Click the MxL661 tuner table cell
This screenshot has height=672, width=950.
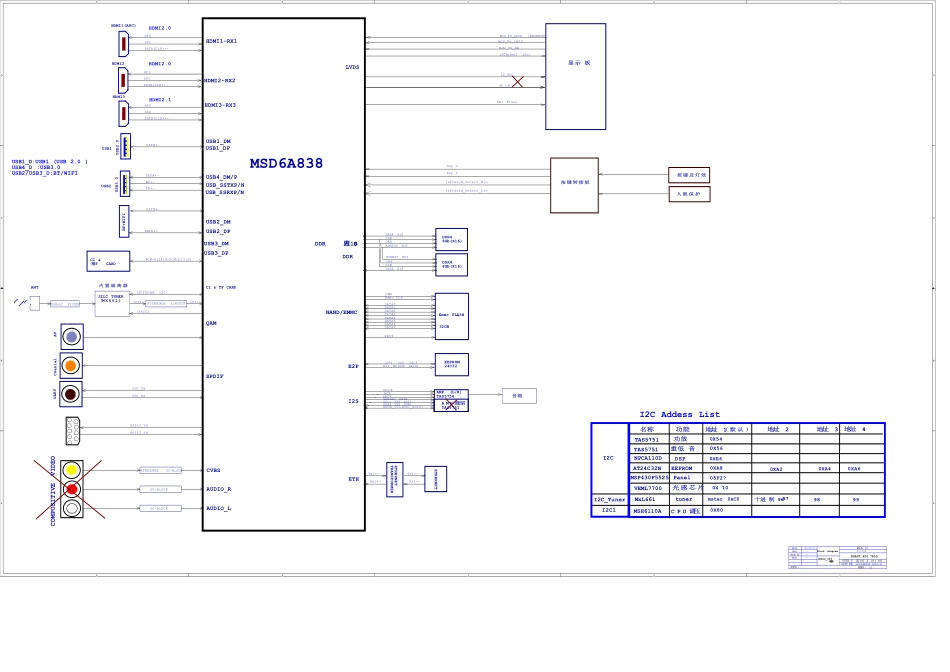[645, 499]
